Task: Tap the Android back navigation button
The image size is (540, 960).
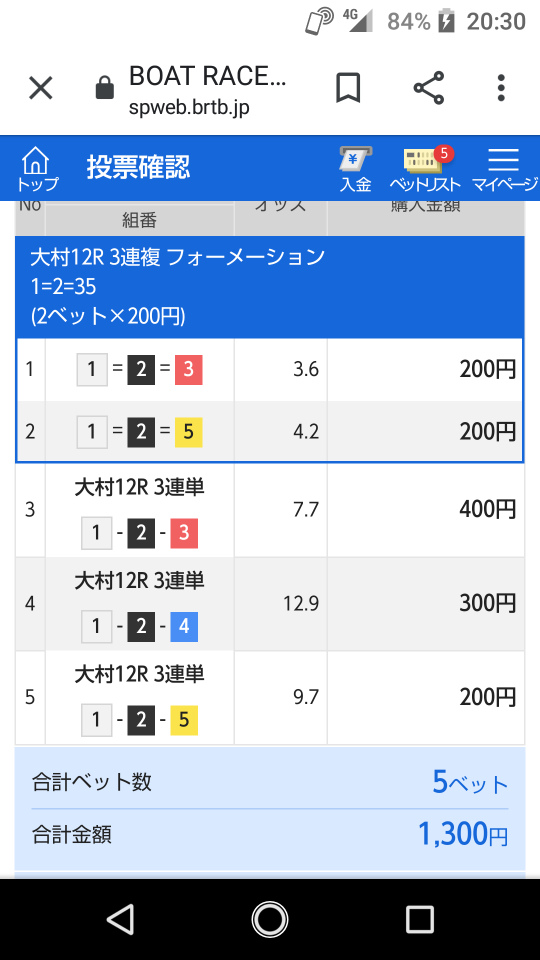Action: (120, 919)
